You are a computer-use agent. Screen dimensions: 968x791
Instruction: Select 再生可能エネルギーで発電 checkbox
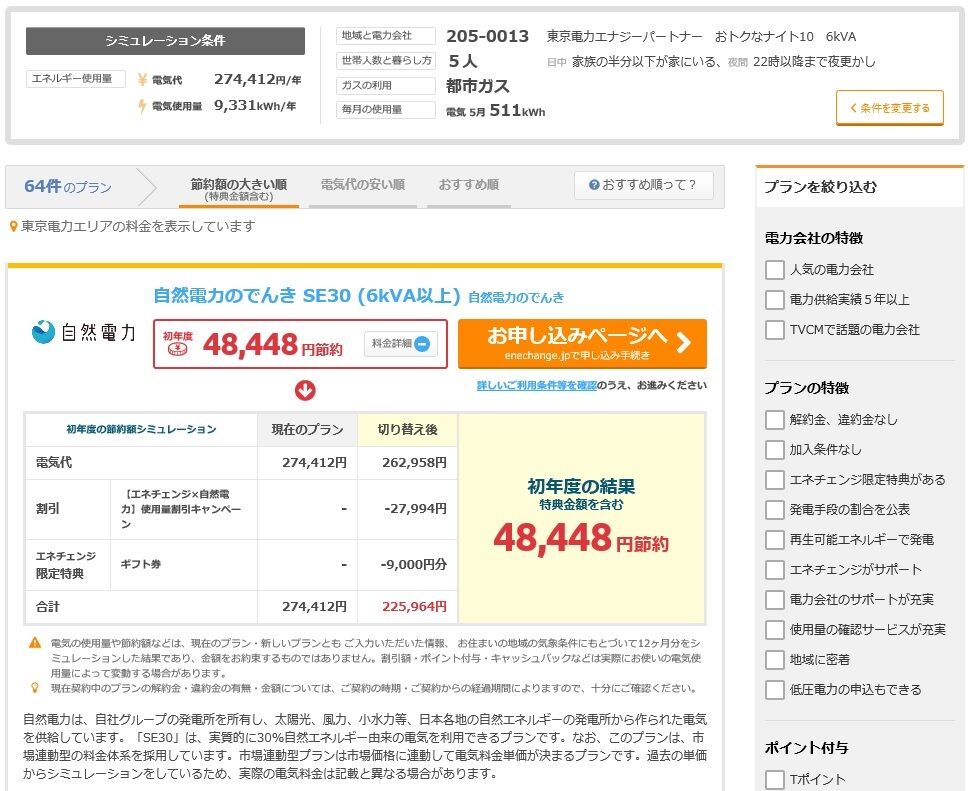pyautogui.click(x=775, y=540)
